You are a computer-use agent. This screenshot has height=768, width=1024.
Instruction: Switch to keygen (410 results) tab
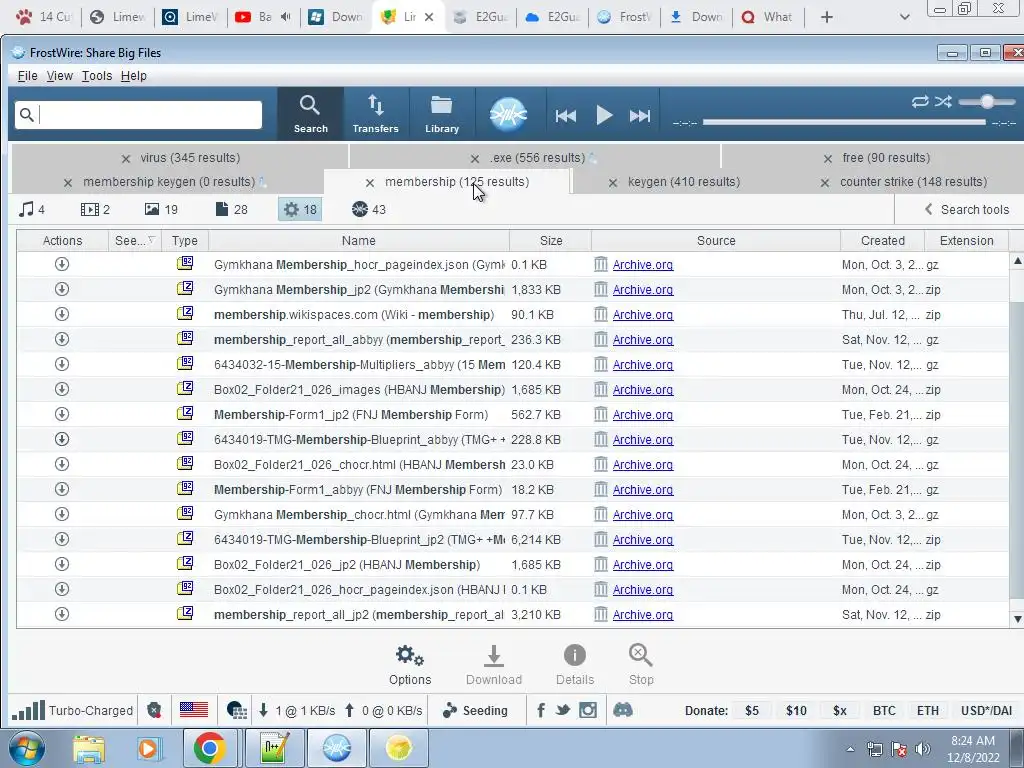(684, 182)
